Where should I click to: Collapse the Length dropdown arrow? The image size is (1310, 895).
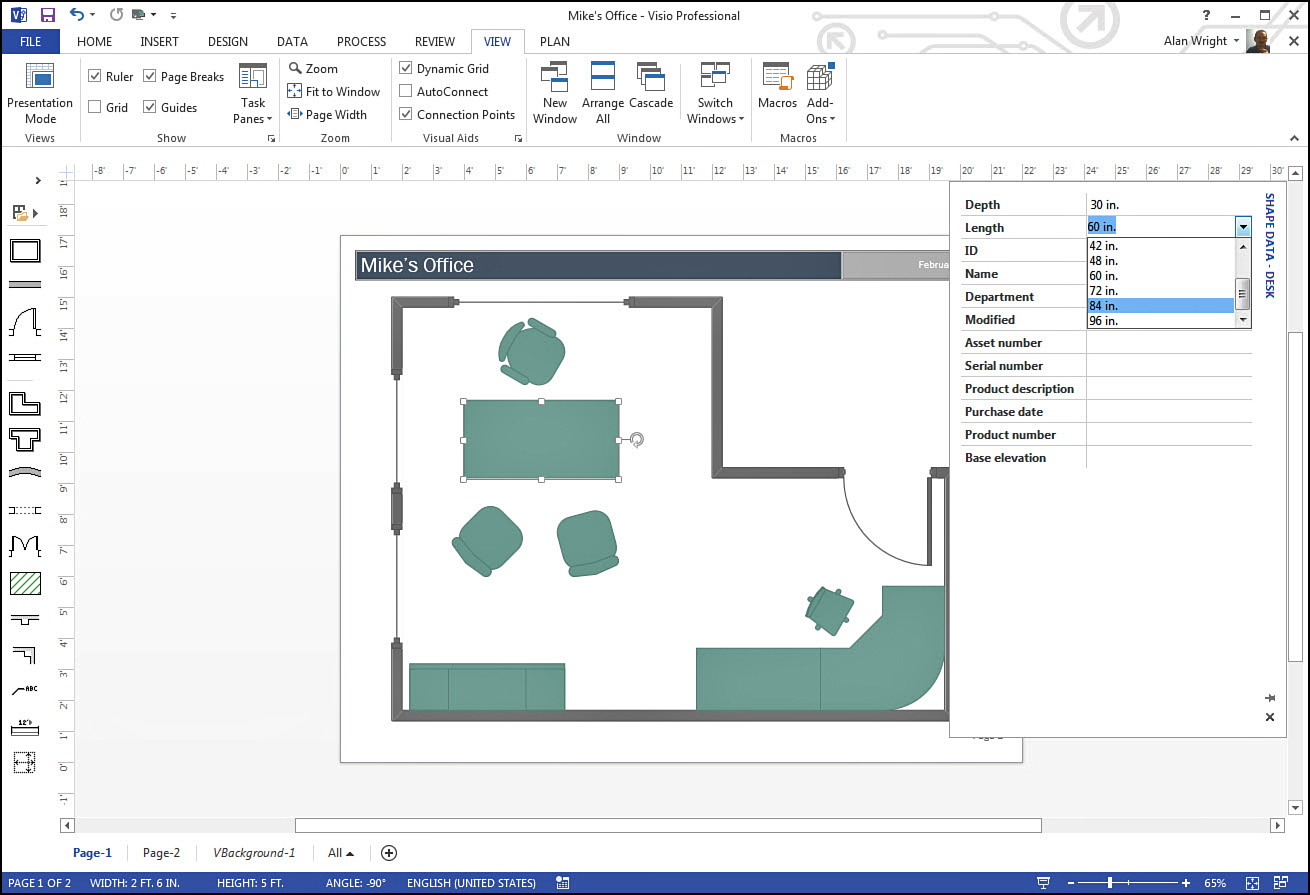tap(1243, 228)
